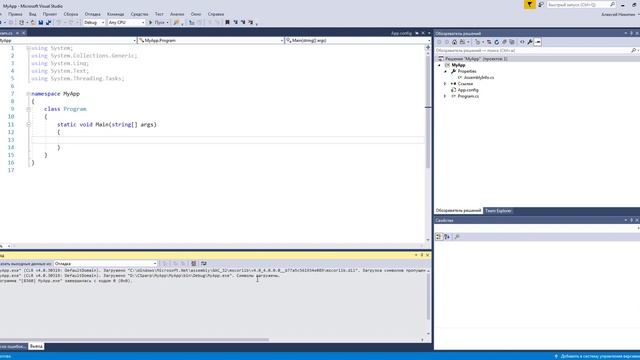Click Add to source control in status bar

(x=597, y=356)
